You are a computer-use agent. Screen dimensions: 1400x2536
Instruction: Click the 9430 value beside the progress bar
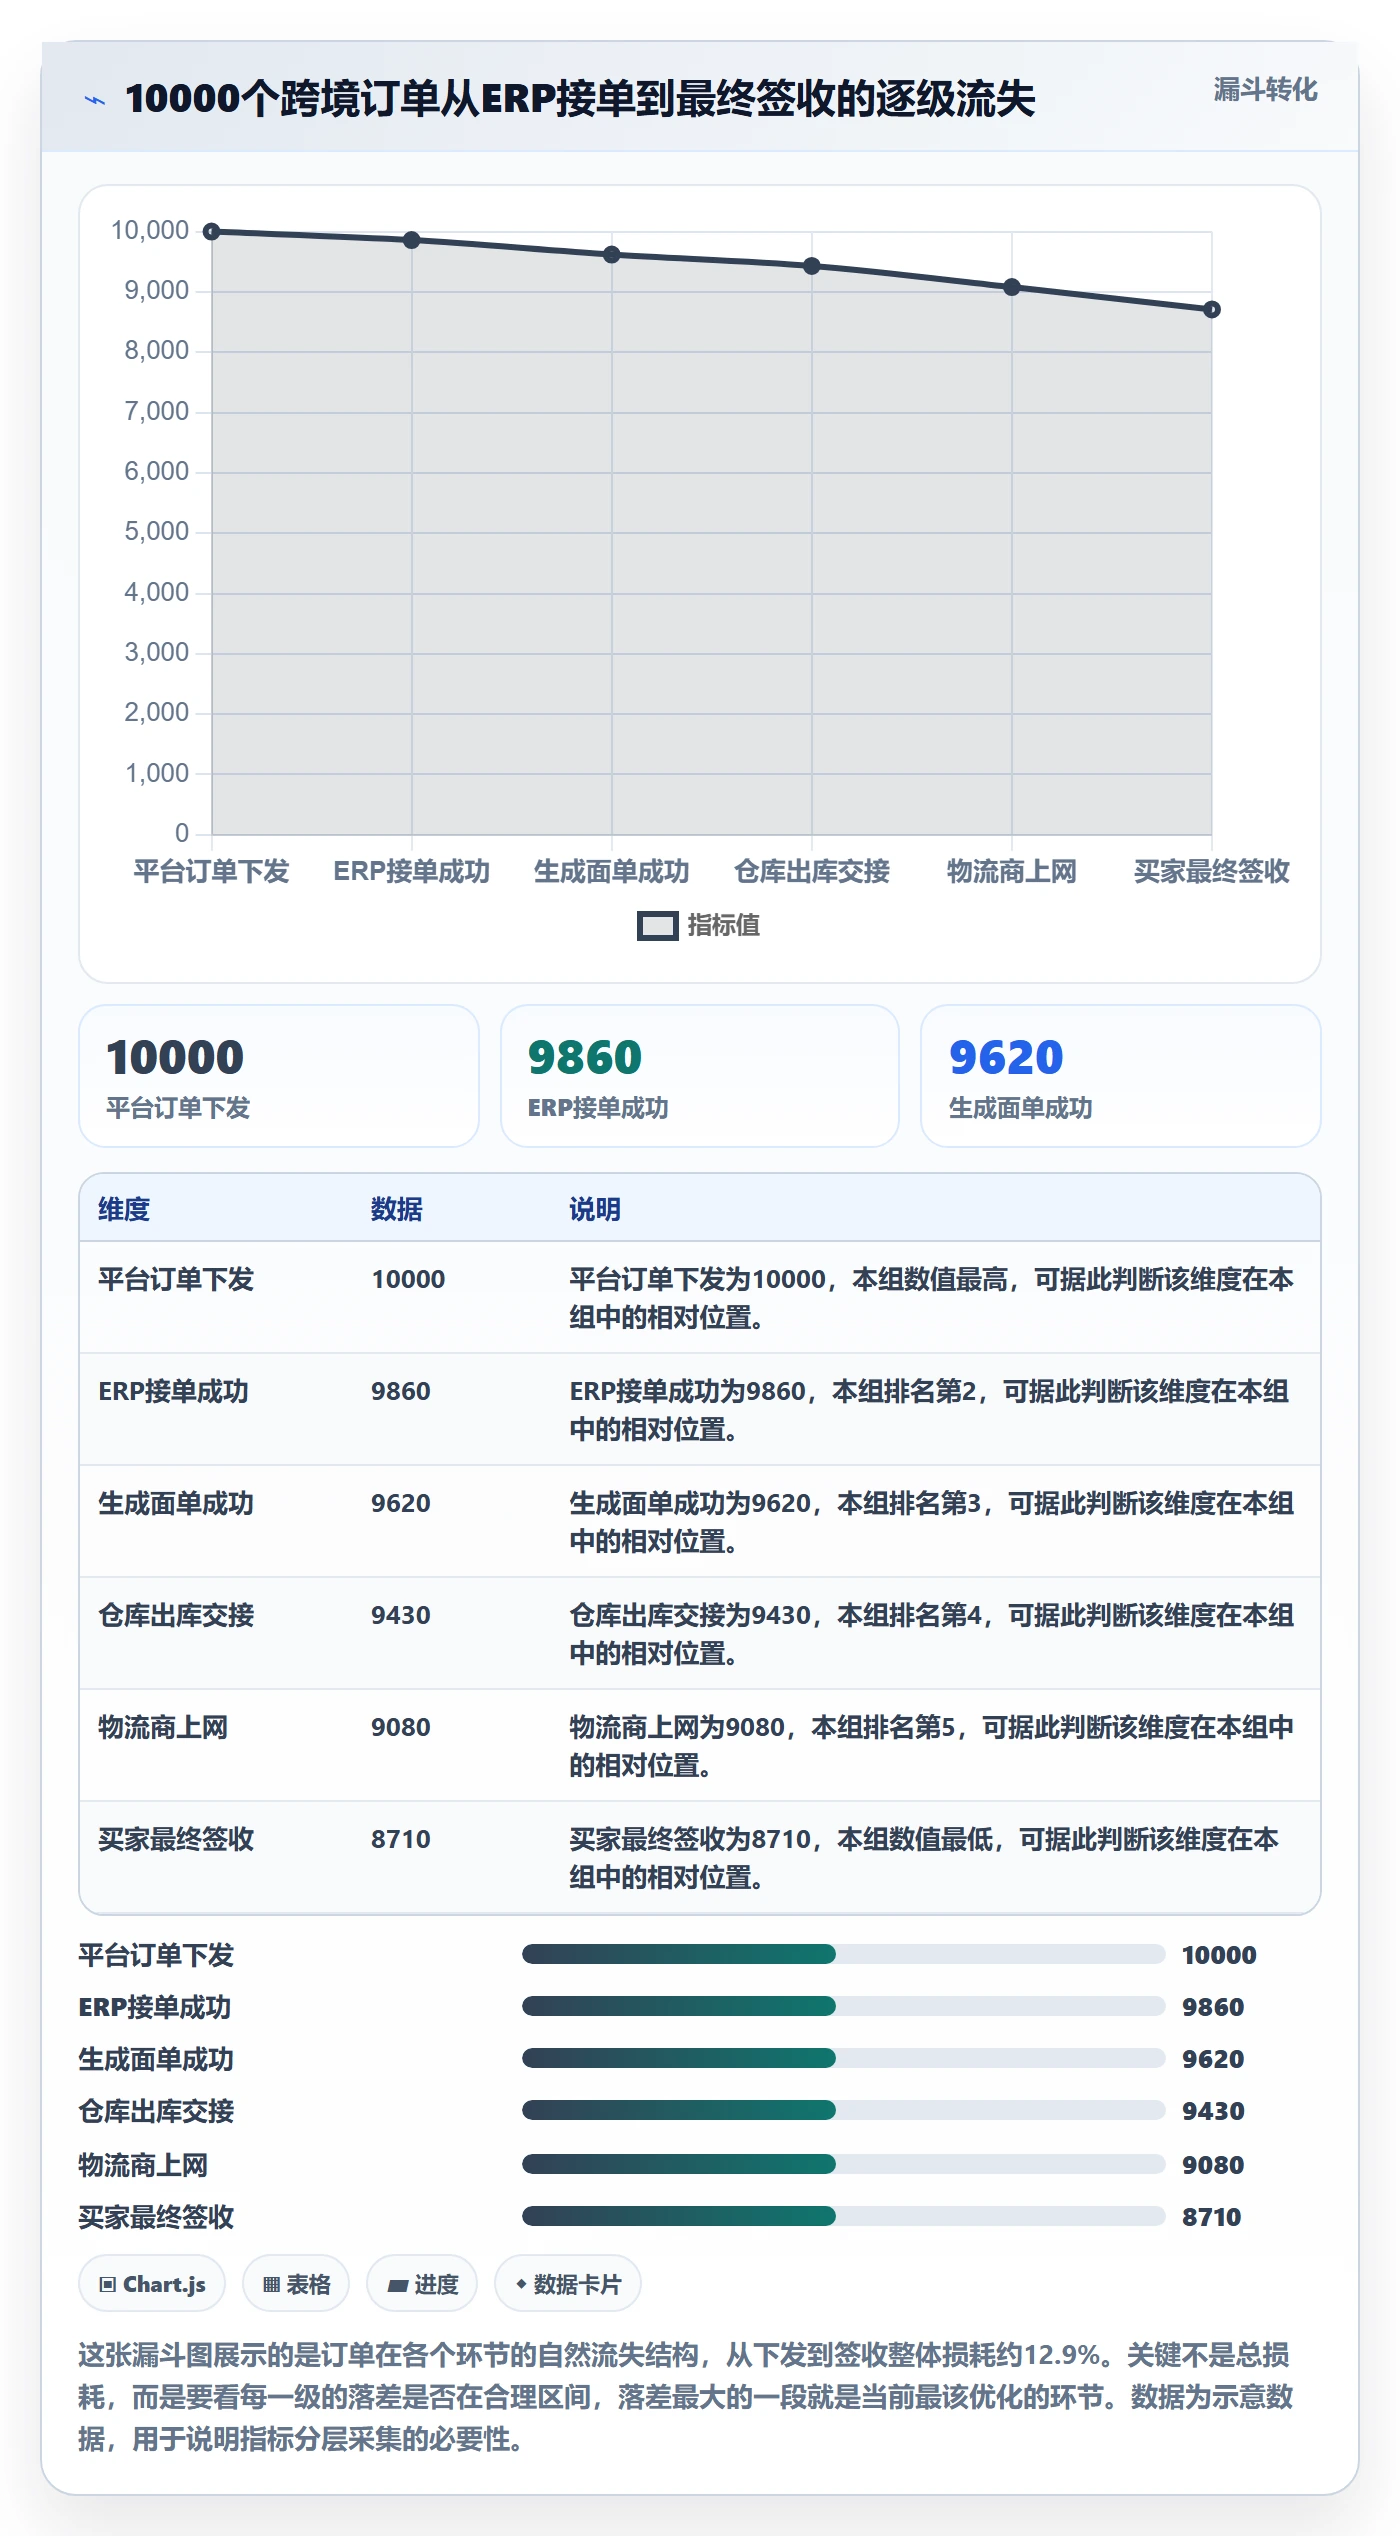[1213, 2111]
